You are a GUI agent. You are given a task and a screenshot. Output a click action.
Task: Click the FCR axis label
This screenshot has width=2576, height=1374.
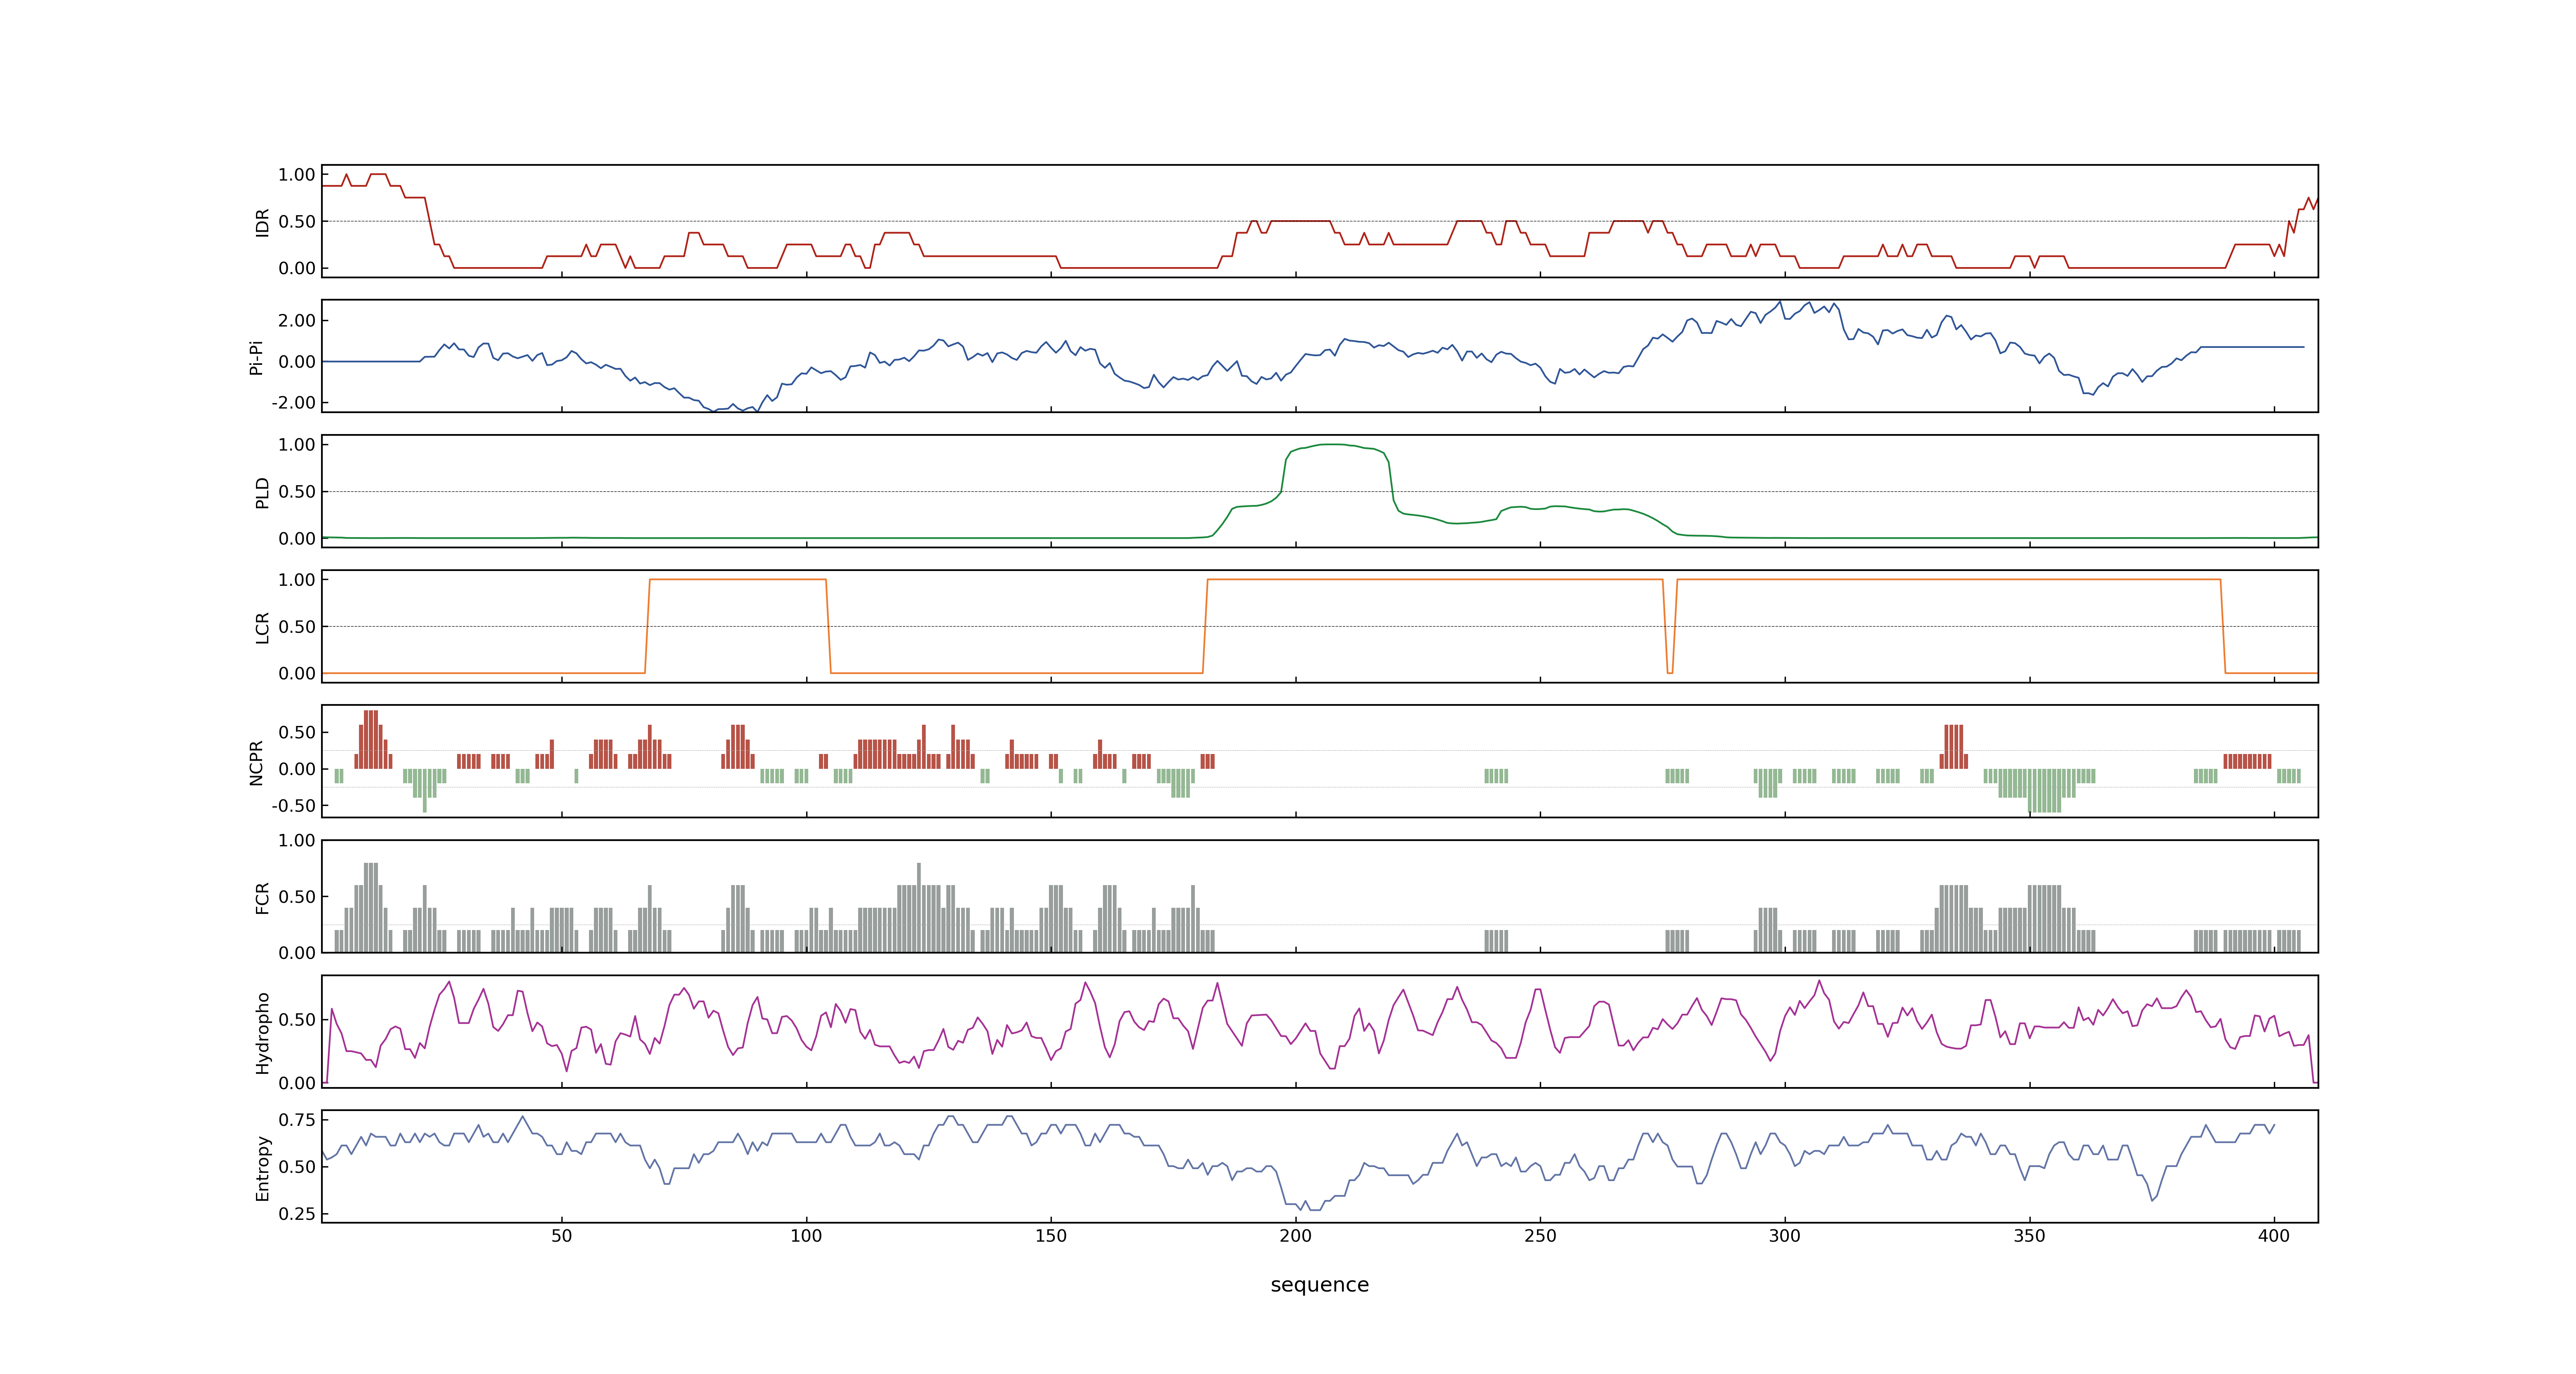262,897
